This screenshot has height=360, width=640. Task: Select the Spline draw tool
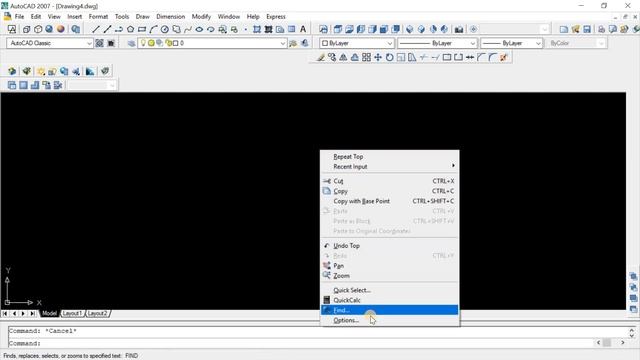click(188, 29)
